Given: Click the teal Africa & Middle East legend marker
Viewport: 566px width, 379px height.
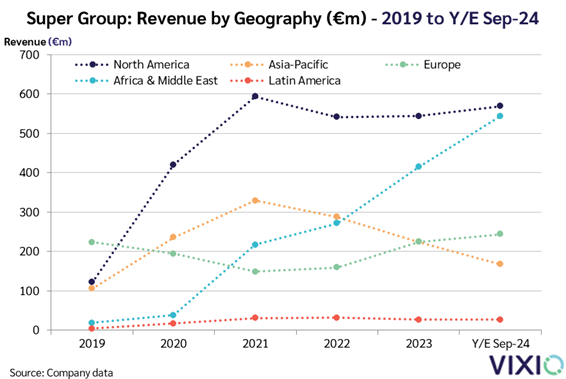Looking at the screenshot, I should point(92,80).
